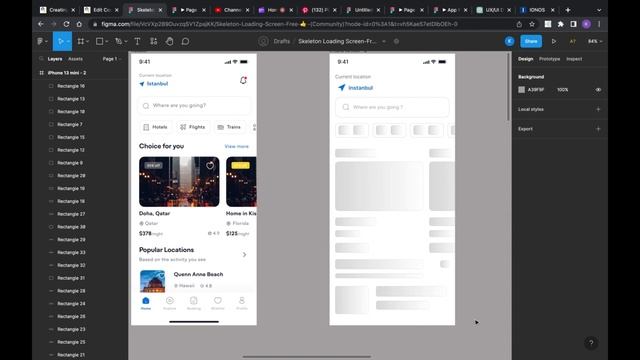This screenshot has width=640, height=360.
Task: Open the zoom level 84% dropdown
Action: 595,41
